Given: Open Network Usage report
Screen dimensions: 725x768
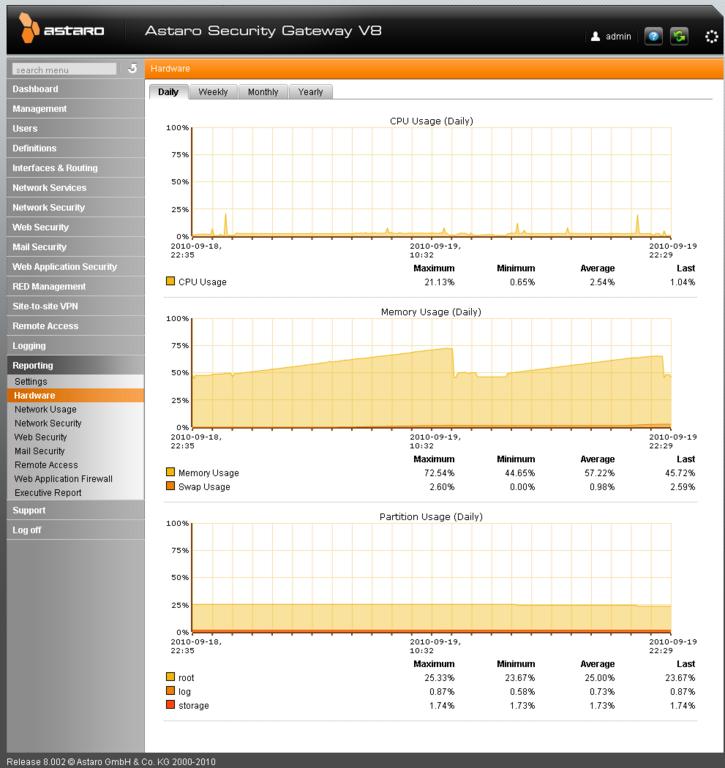Looking at the screenshot, I should (x=75, y=409).
